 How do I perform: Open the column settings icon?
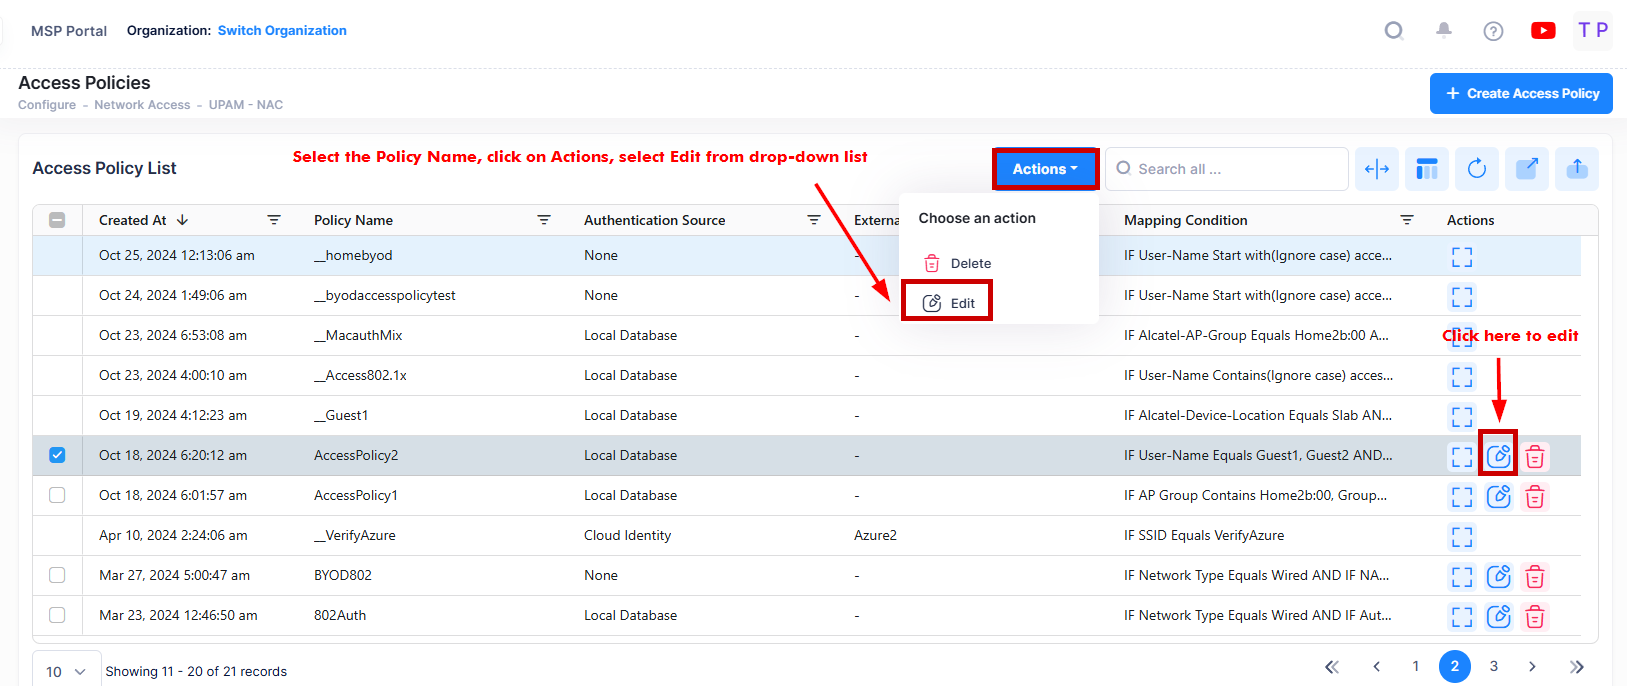click(1427, 169)
